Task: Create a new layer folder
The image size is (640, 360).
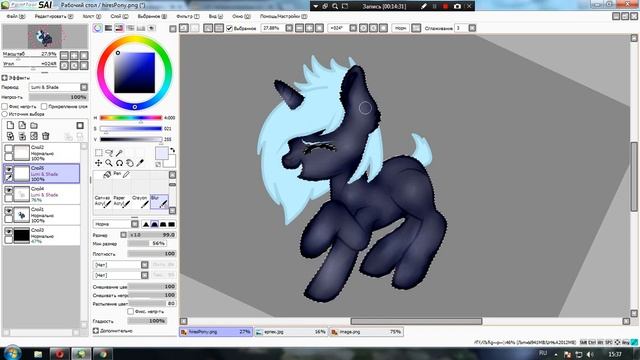Action: click(34, 125)
